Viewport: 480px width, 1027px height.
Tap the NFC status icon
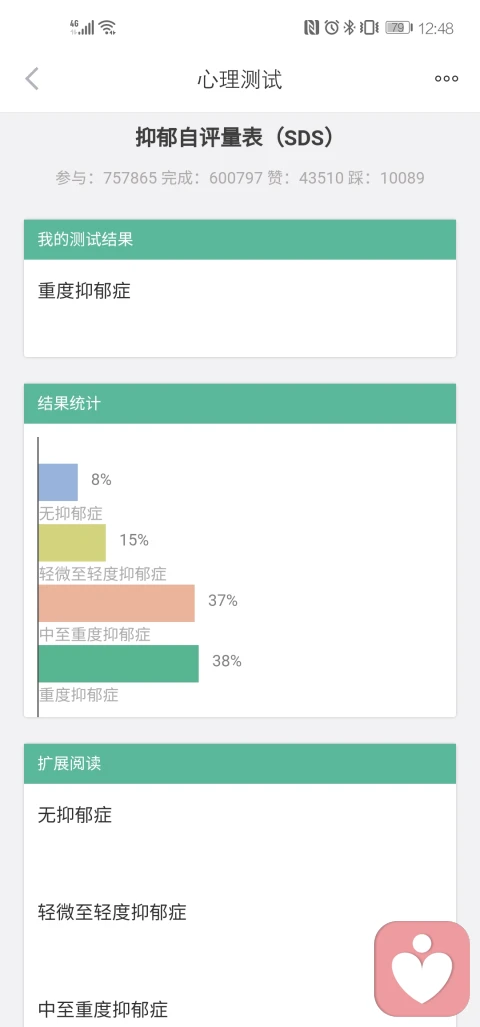tap(311, 28)
